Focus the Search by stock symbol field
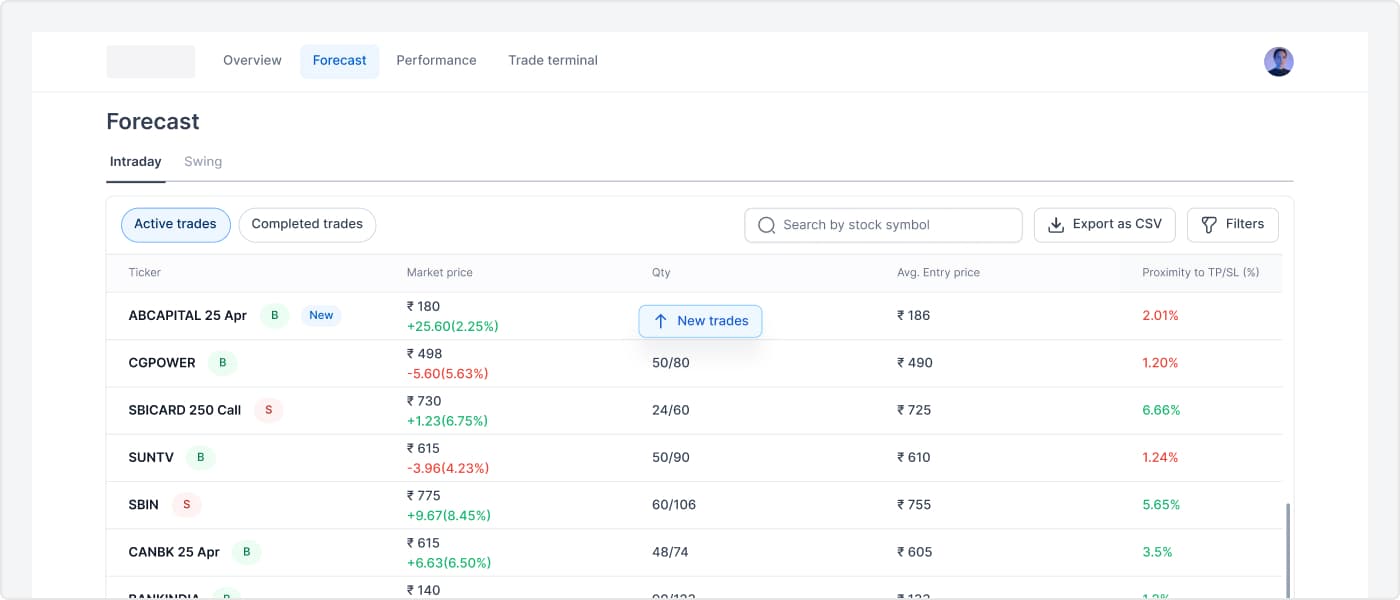 883,225
